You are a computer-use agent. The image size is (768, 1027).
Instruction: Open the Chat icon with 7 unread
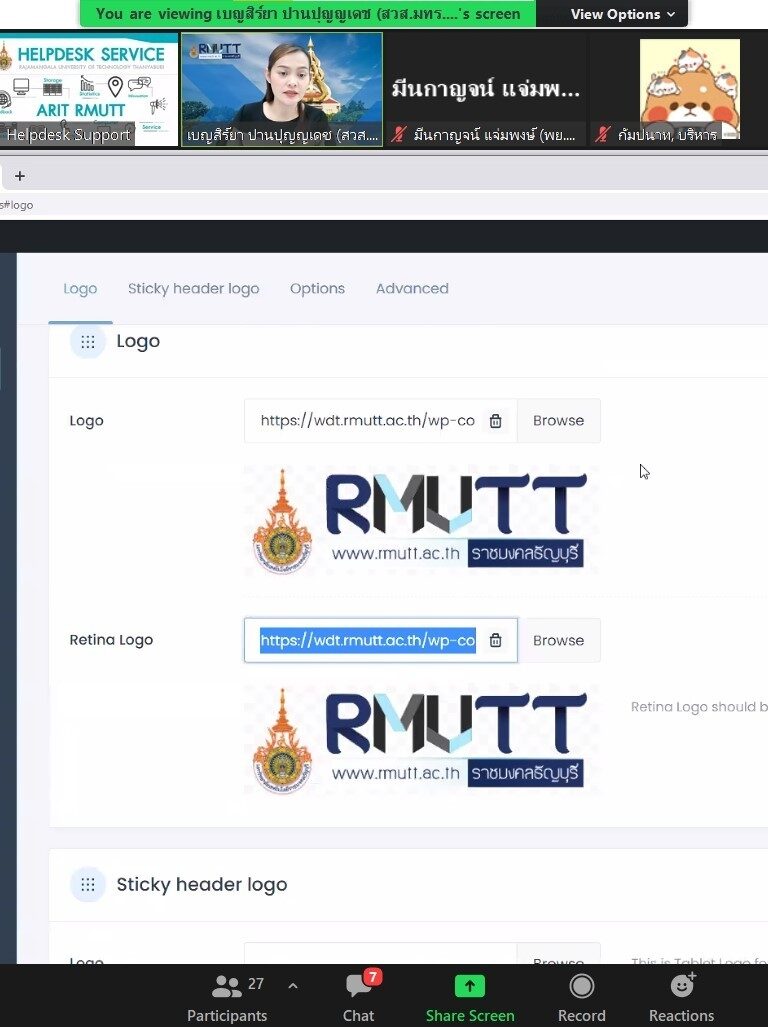point(359,985)
